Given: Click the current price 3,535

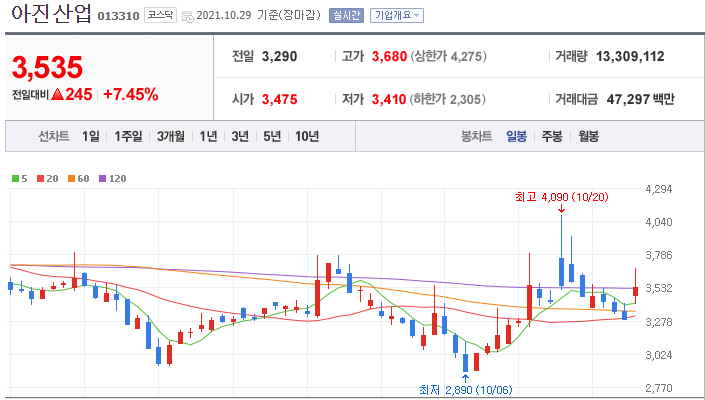Looking at the screenshot, I should click(x=47, y=67).
